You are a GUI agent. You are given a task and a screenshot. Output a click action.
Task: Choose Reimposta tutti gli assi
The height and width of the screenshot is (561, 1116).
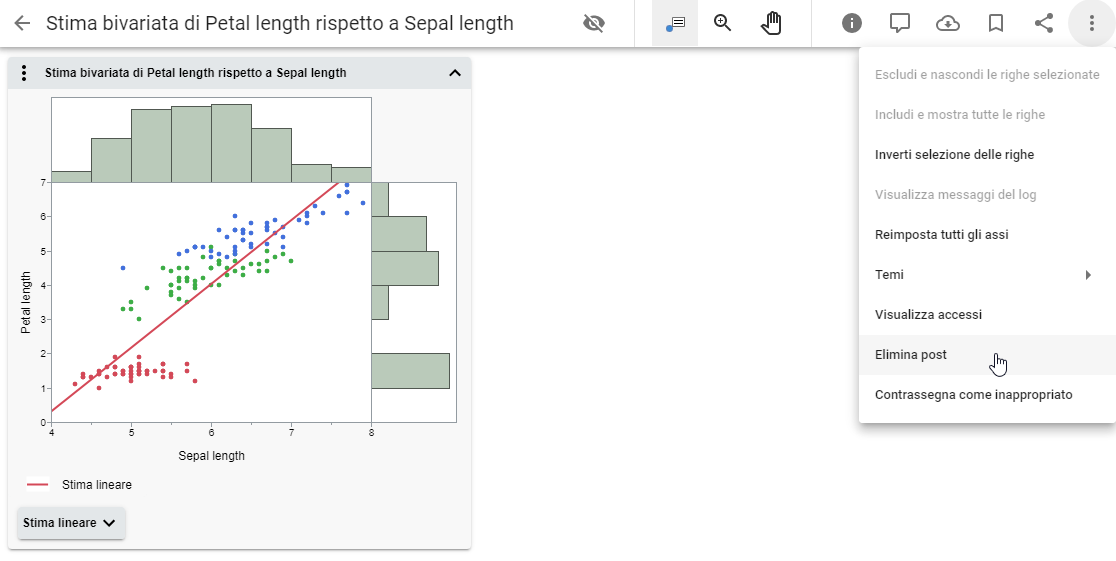[x=941, y=235]
